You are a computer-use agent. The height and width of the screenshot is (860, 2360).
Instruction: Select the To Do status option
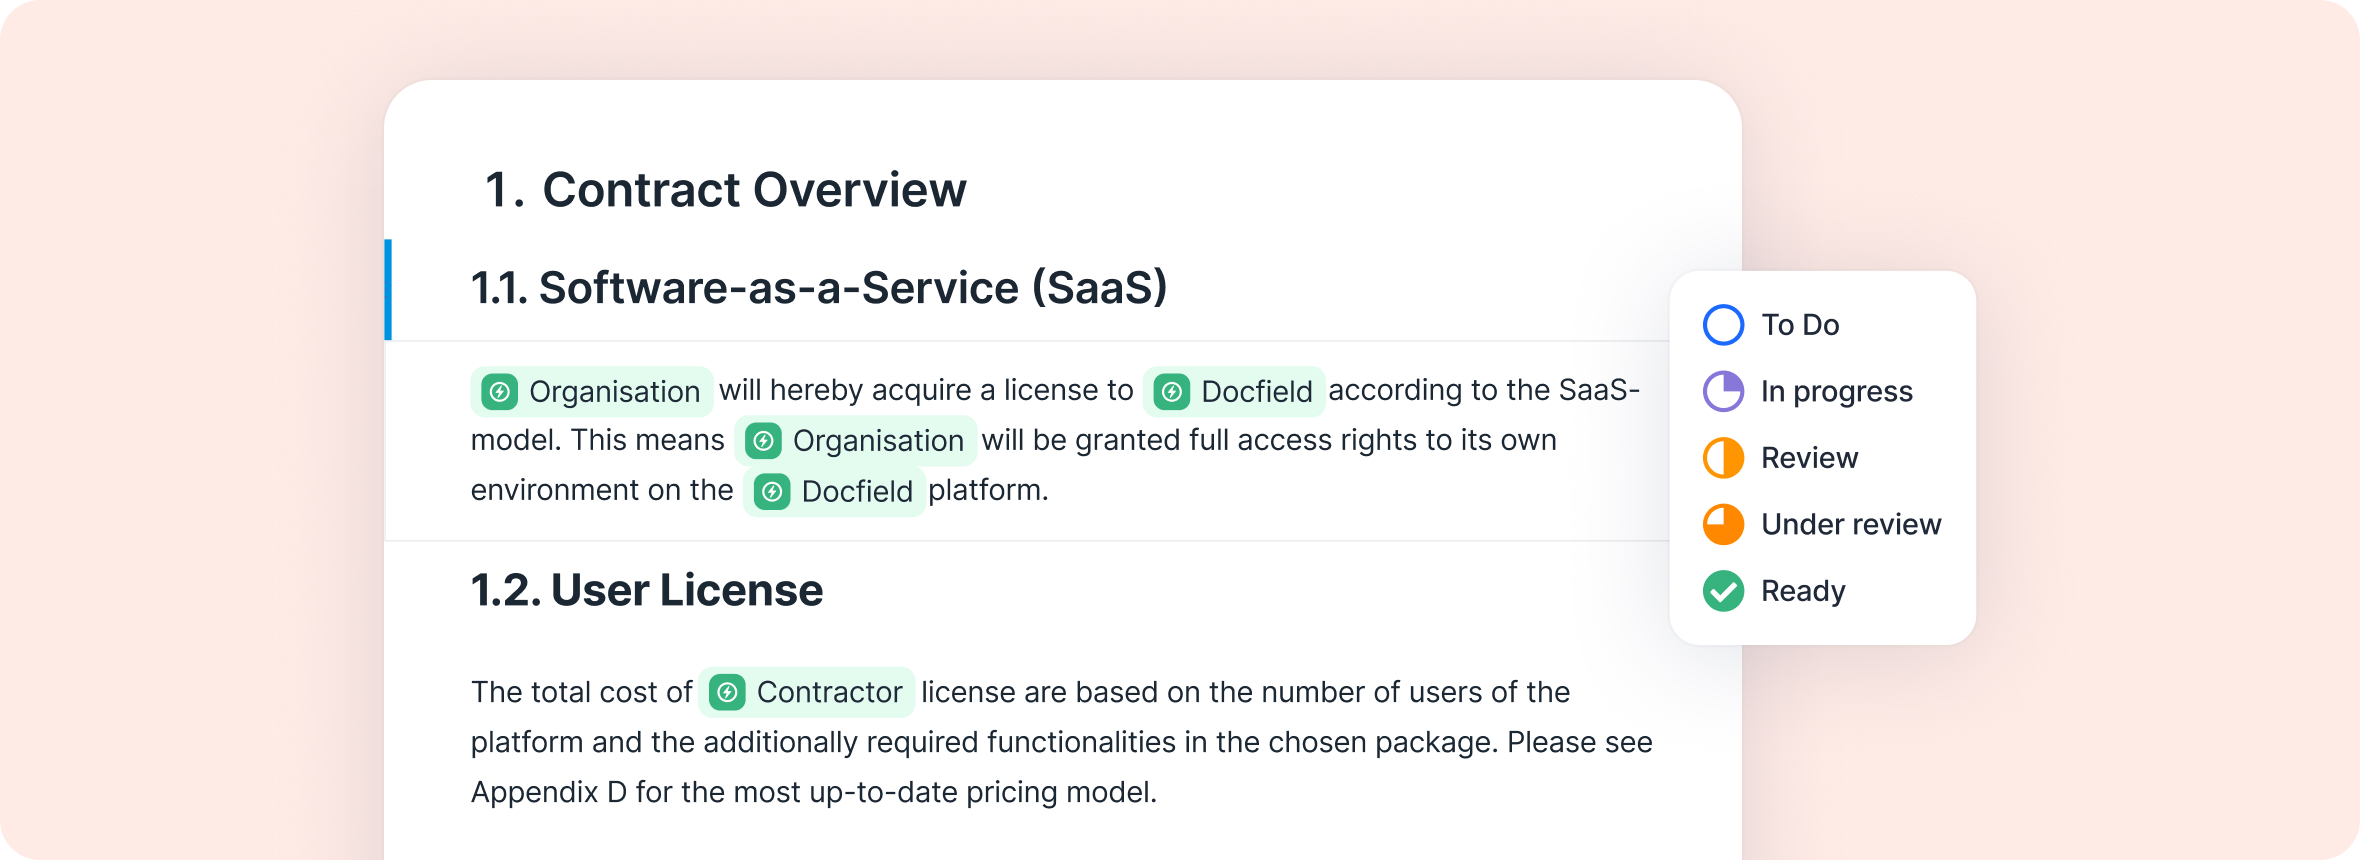1800,325
